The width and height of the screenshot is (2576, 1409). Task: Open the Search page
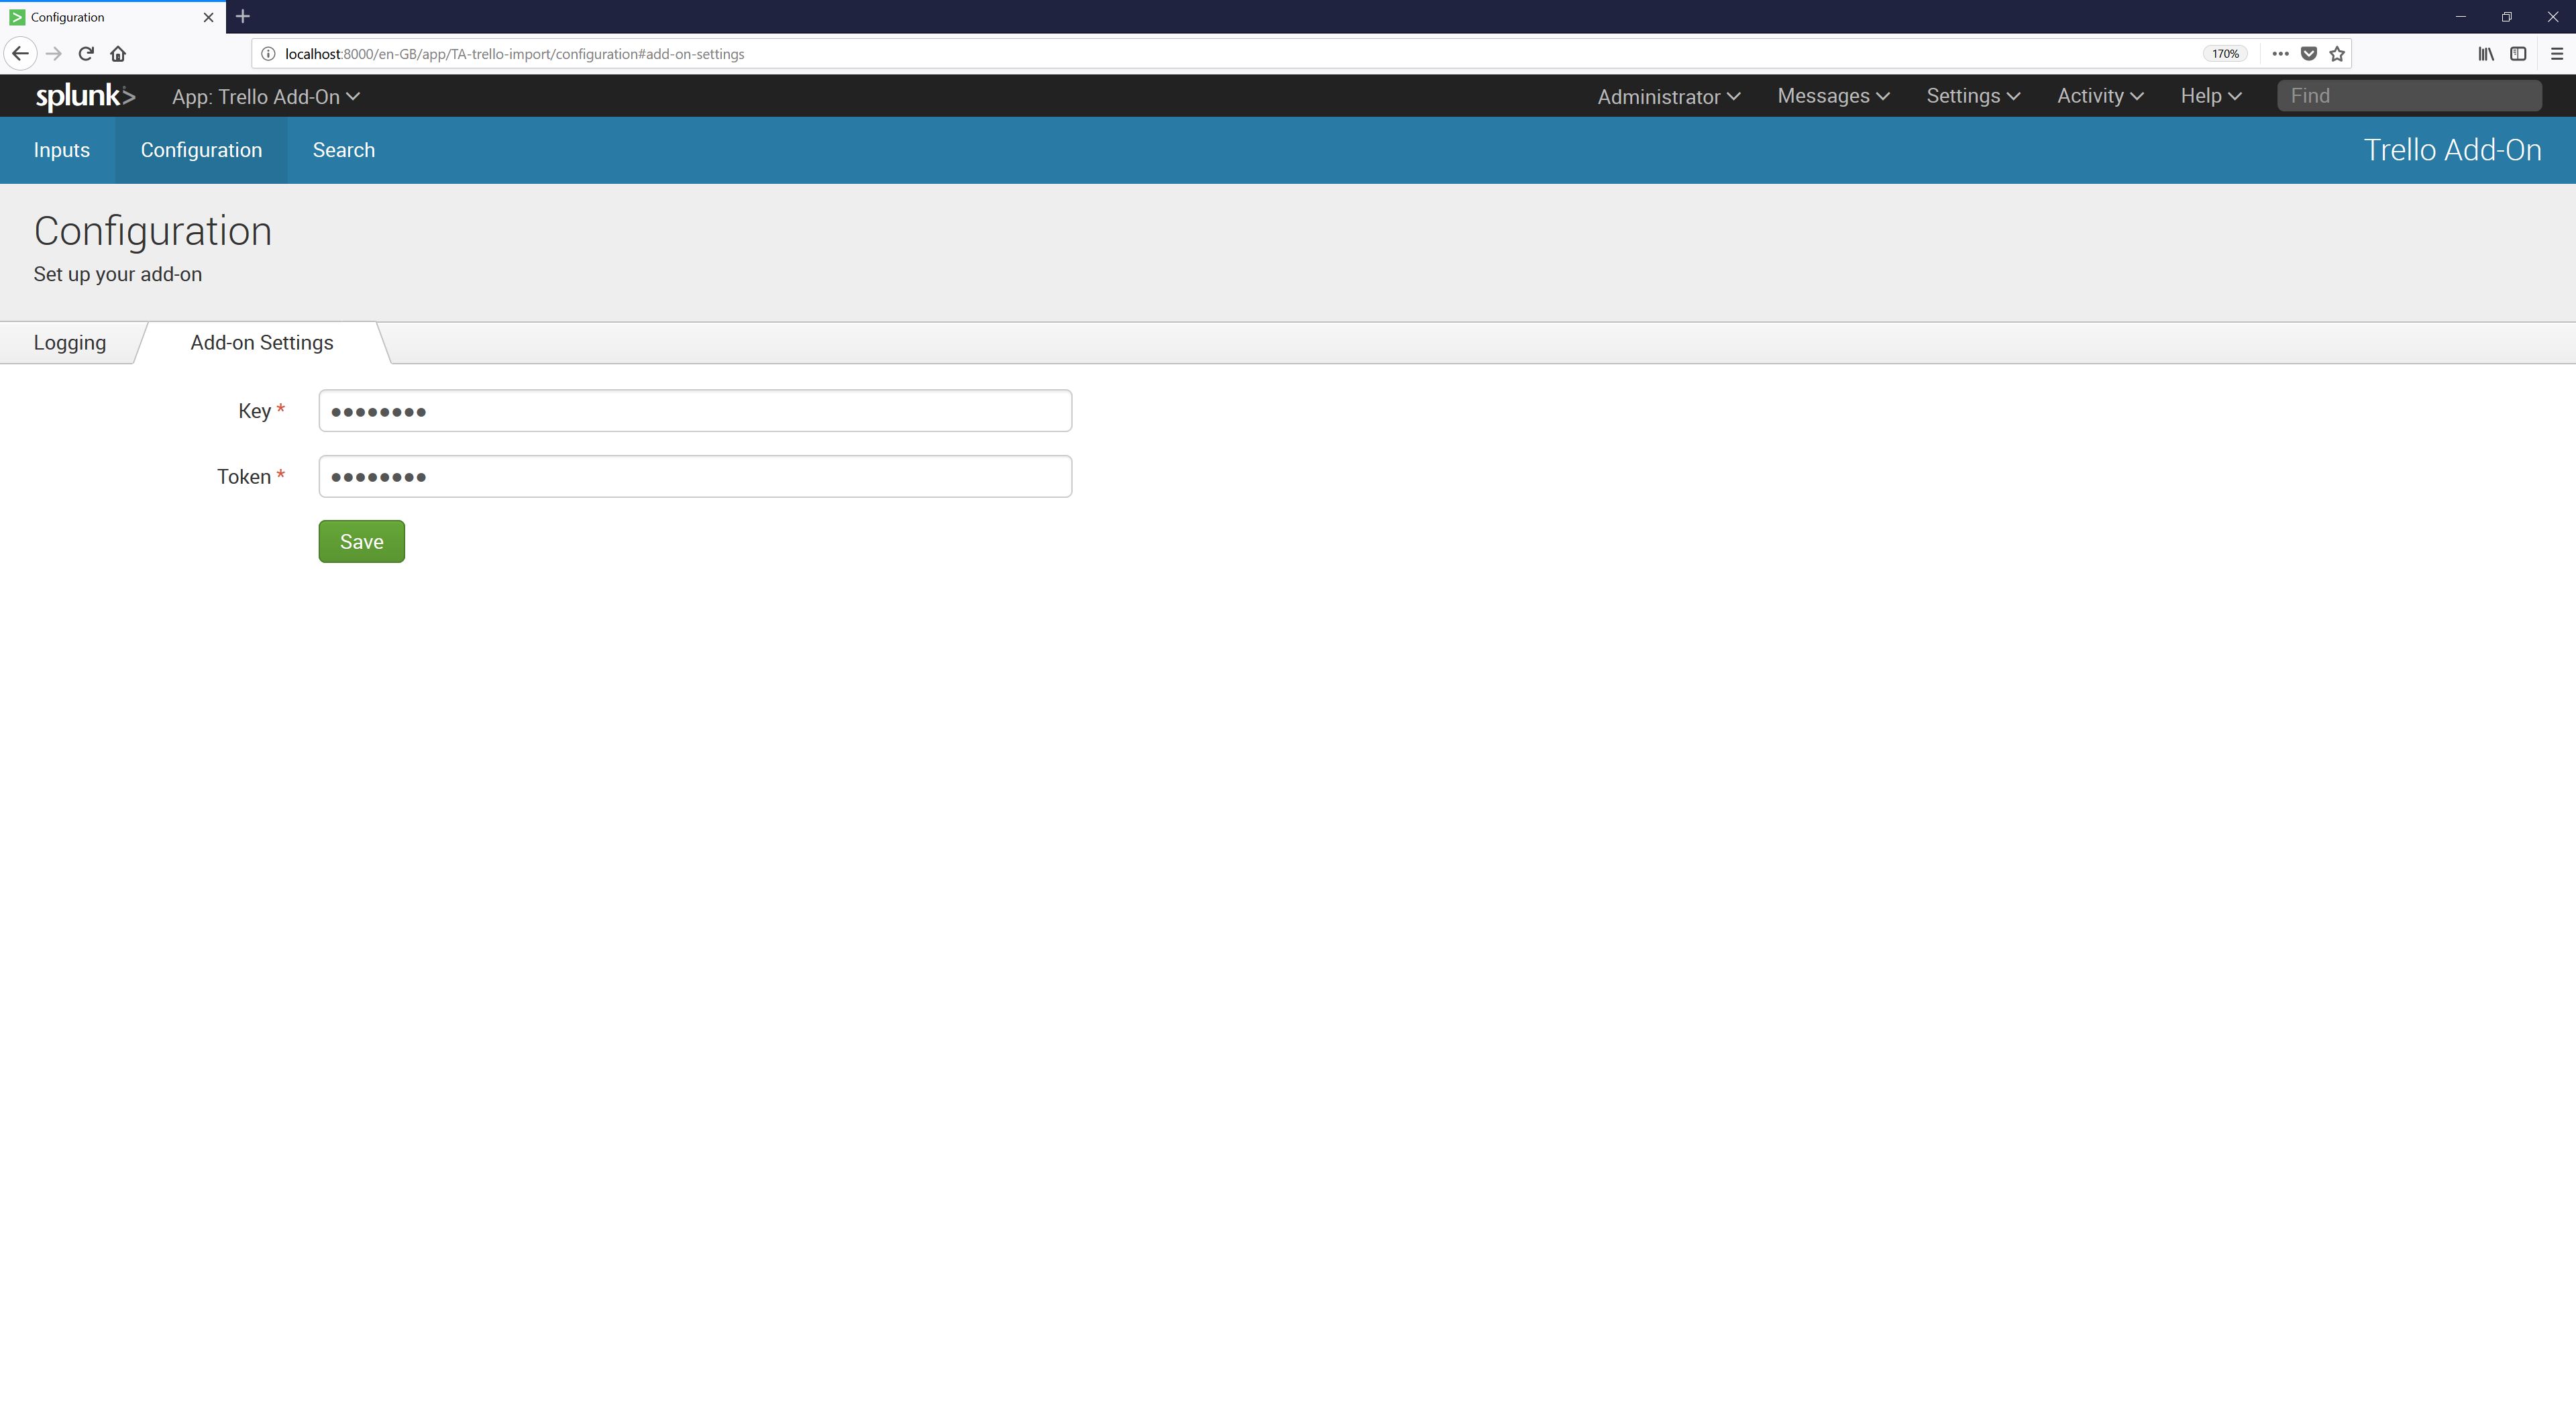[344, 150]
